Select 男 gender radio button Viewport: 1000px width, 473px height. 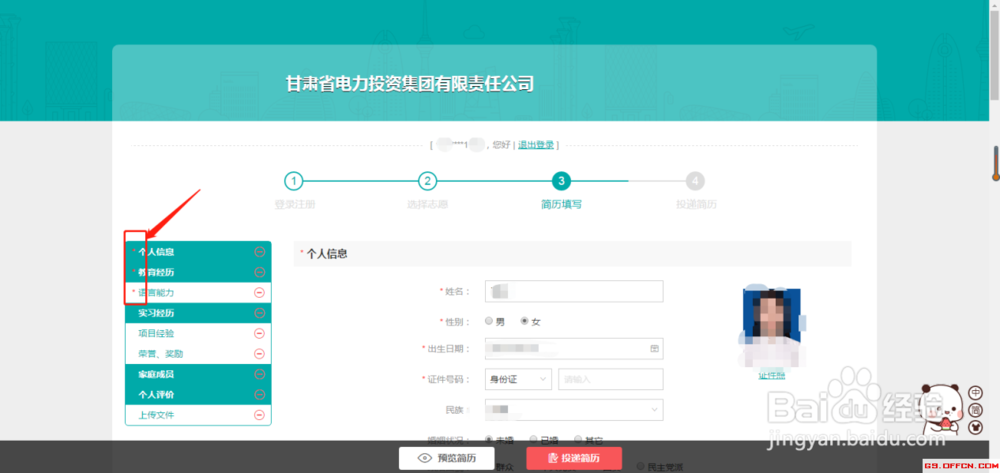pos(489,321)
